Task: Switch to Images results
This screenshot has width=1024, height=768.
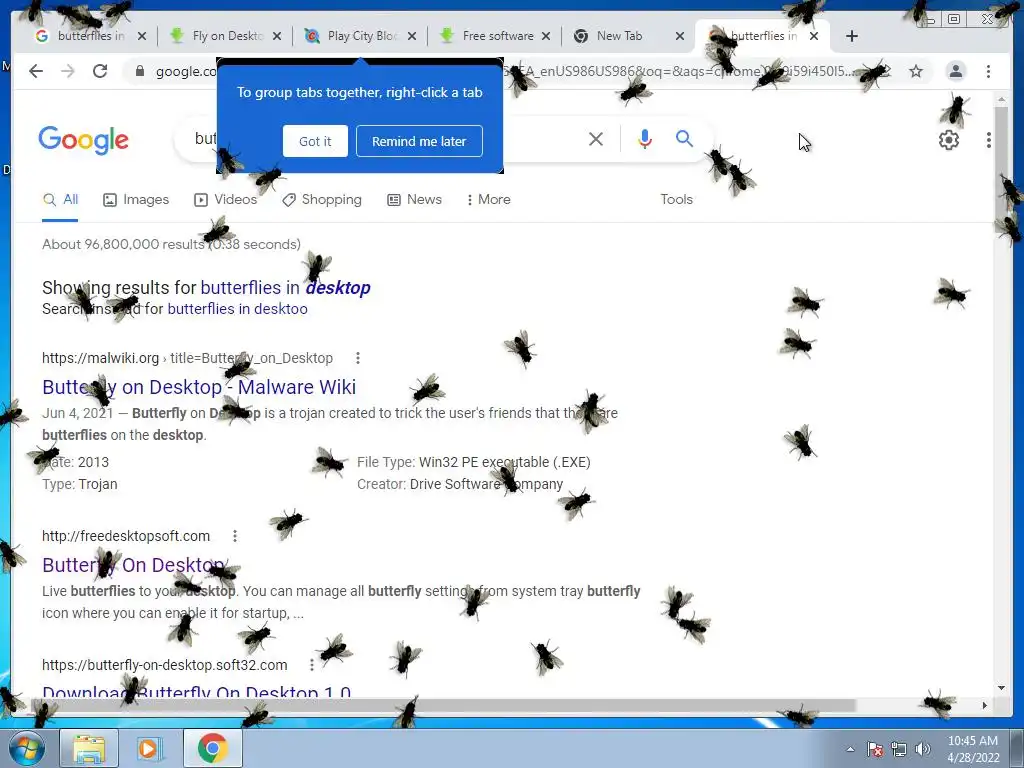Action: click(136, 200)
